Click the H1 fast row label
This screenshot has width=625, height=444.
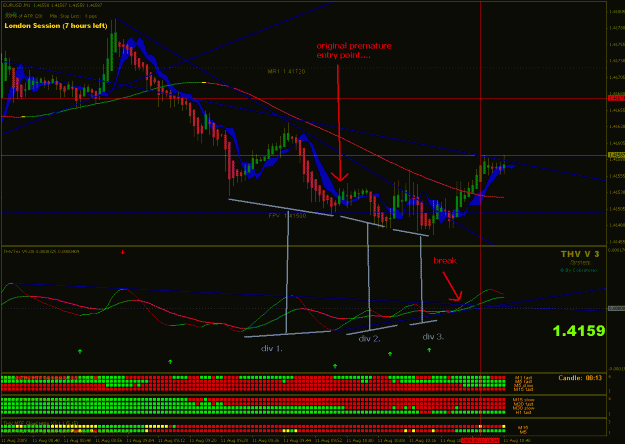523,413
